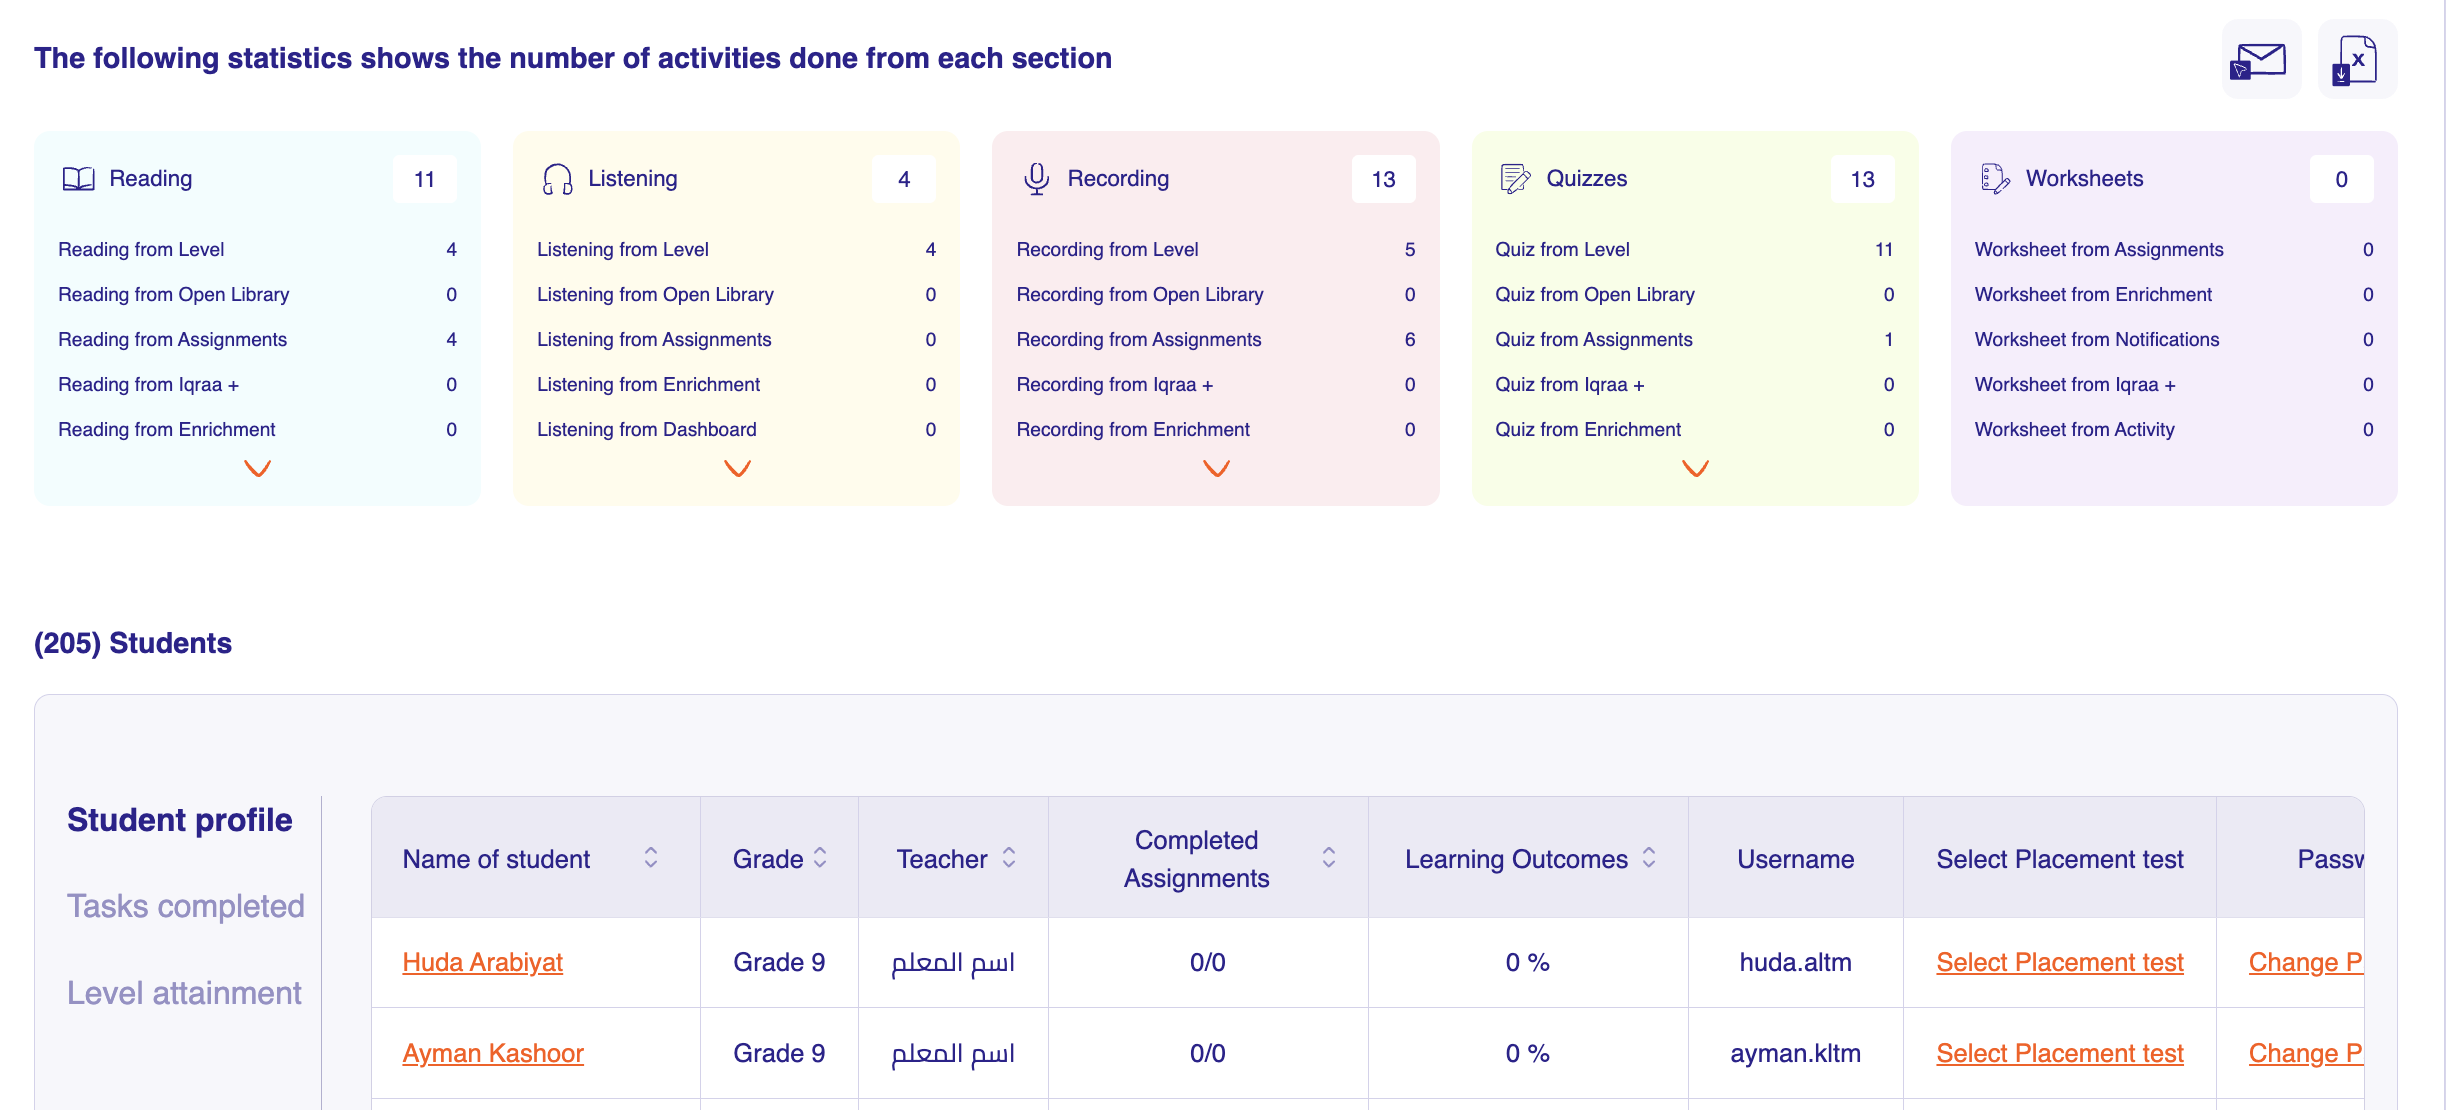Click the send email envelope icon

[x=2260, y=60]
